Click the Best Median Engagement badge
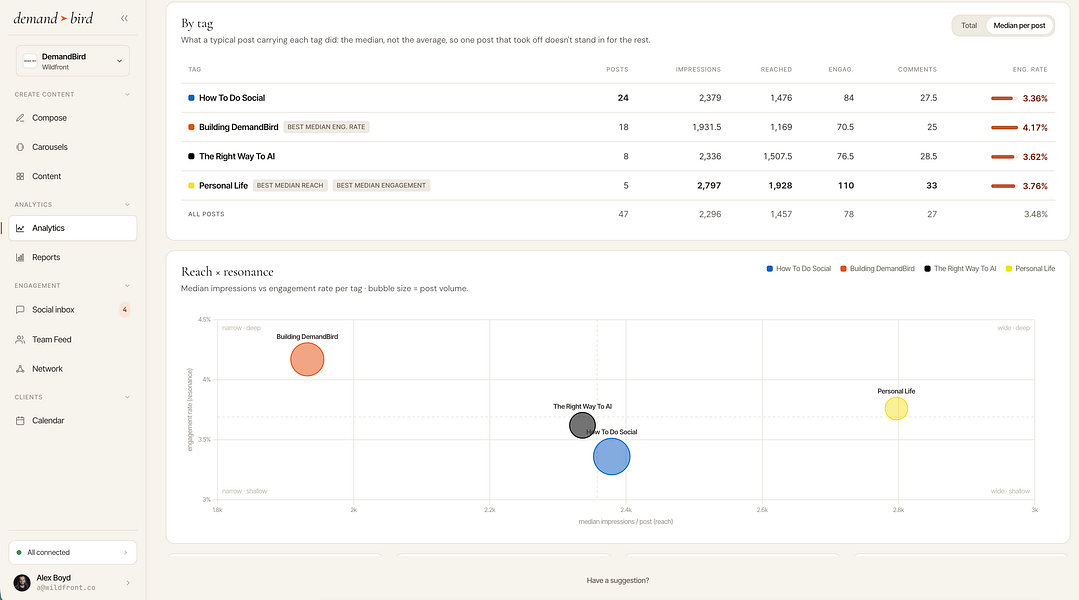 coord(381,186)
